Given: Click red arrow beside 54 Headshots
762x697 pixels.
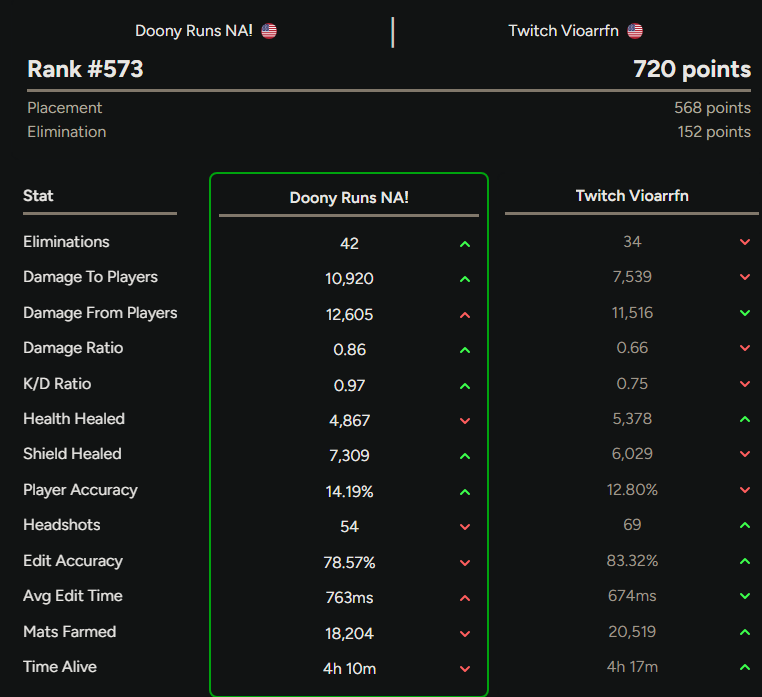Looking at the screenshot, I should (x=465, y=527).
